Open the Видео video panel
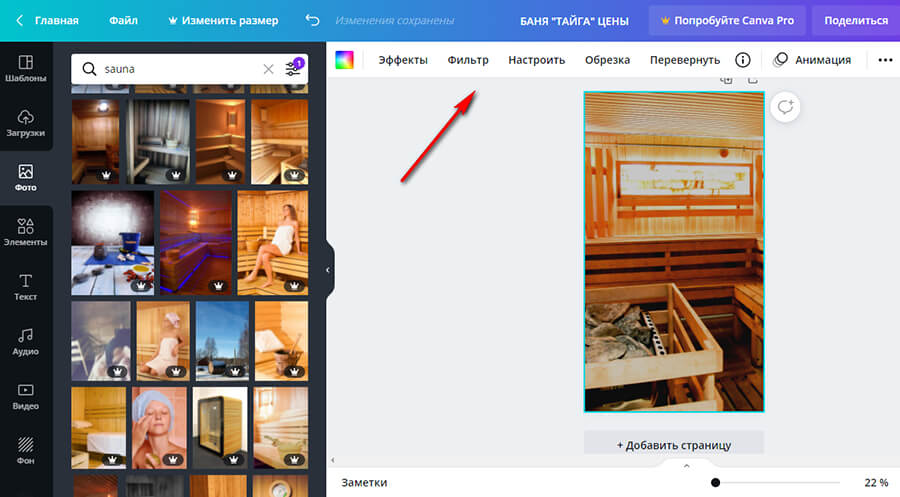This screenshot has height=497, width=900. coord(26,395)
